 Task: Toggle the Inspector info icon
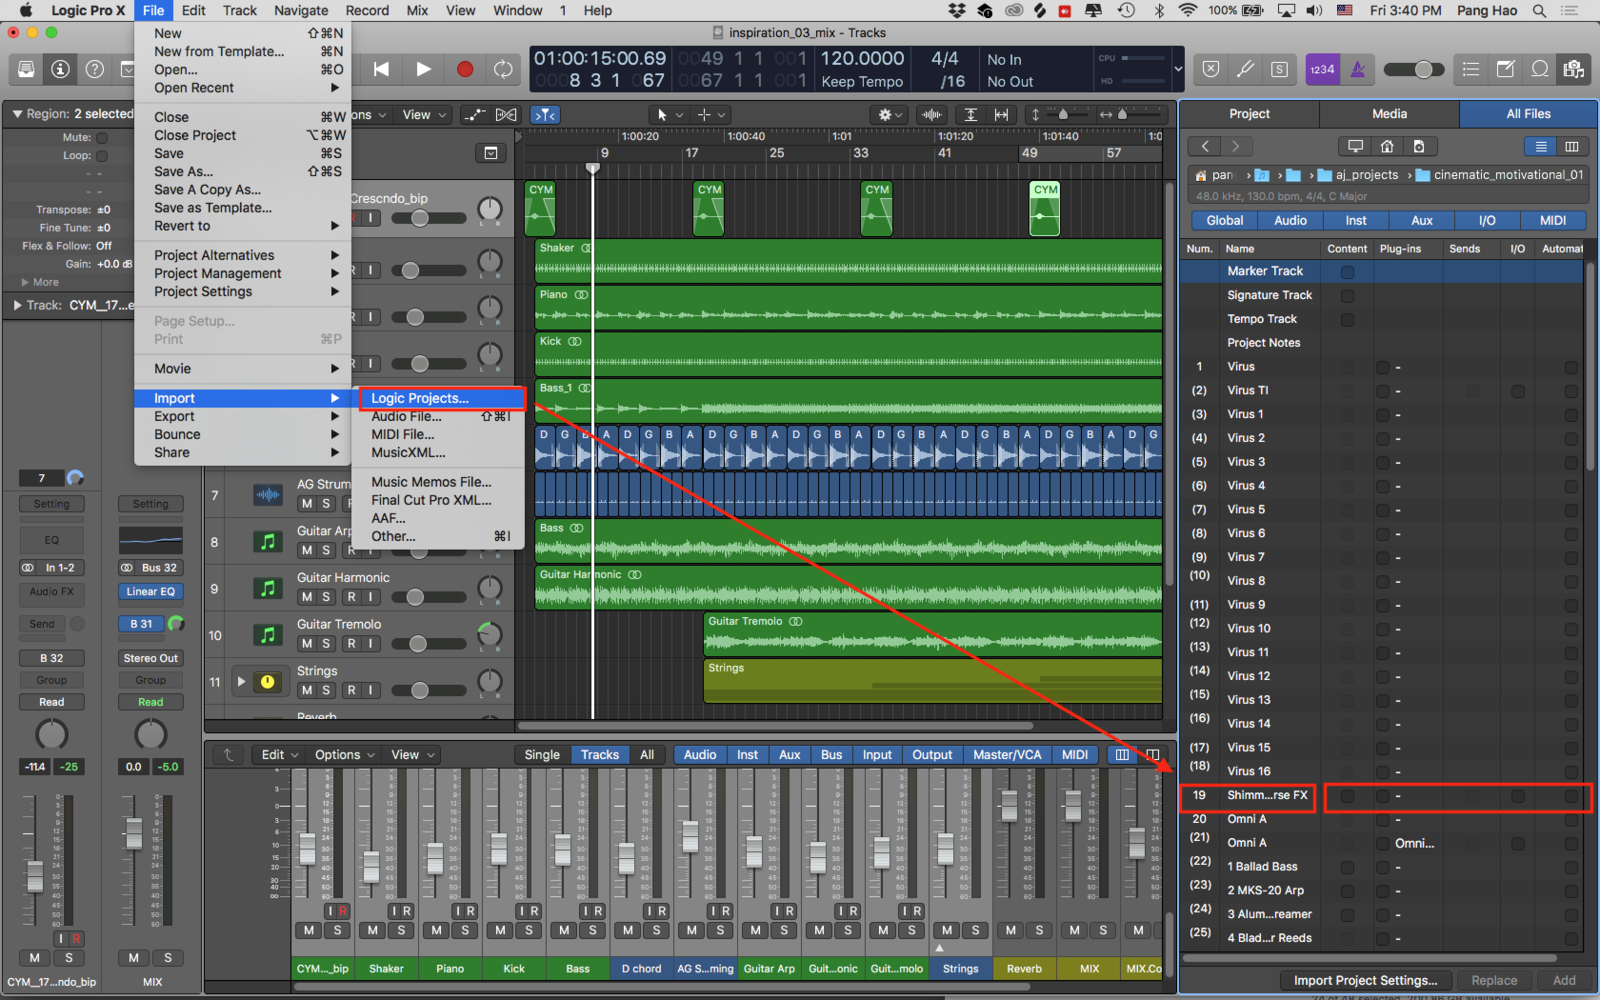coord(60,69)
